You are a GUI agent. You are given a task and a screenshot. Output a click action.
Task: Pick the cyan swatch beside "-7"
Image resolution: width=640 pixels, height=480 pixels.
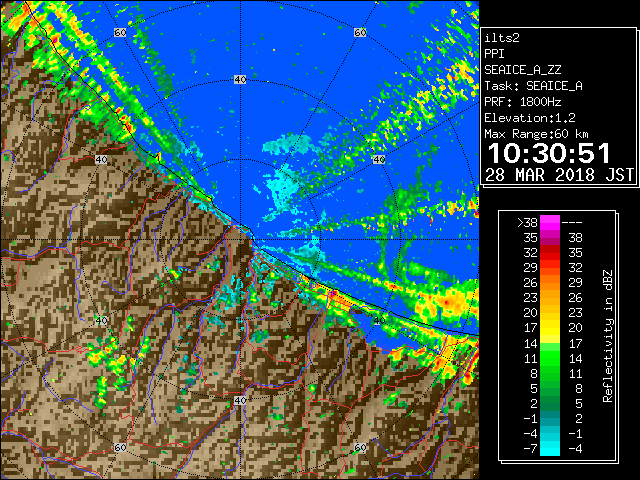550,449
